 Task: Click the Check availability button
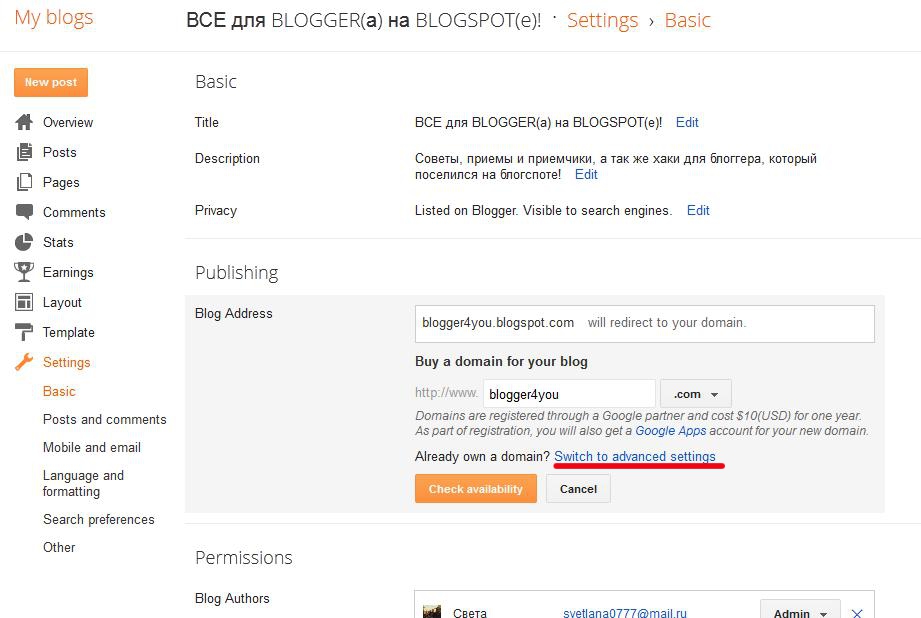[476, 489]
